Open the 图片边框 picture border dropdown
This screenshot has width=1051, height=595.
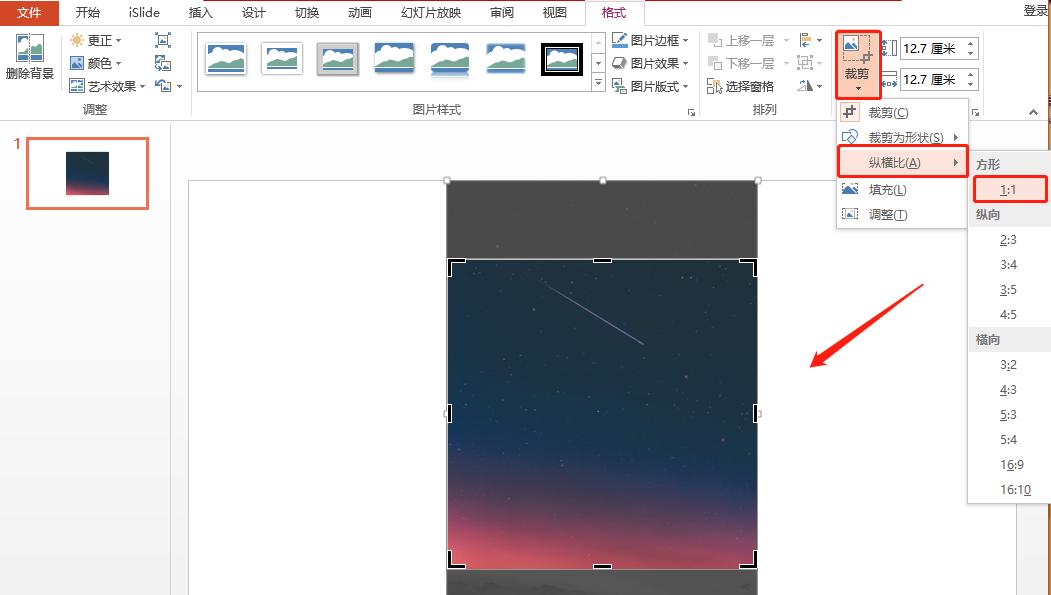(x=651, y=40)
